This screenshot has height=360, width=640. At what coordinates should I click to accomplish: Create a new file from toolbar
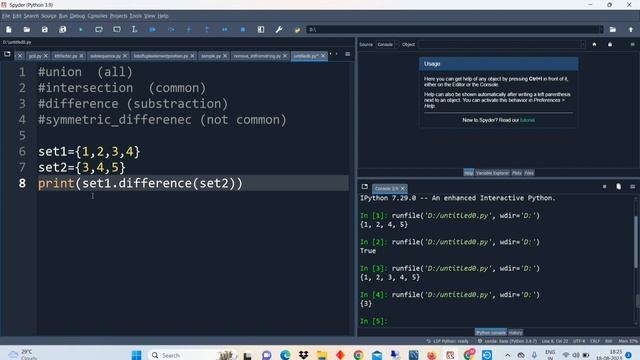(x=9, y=29)
